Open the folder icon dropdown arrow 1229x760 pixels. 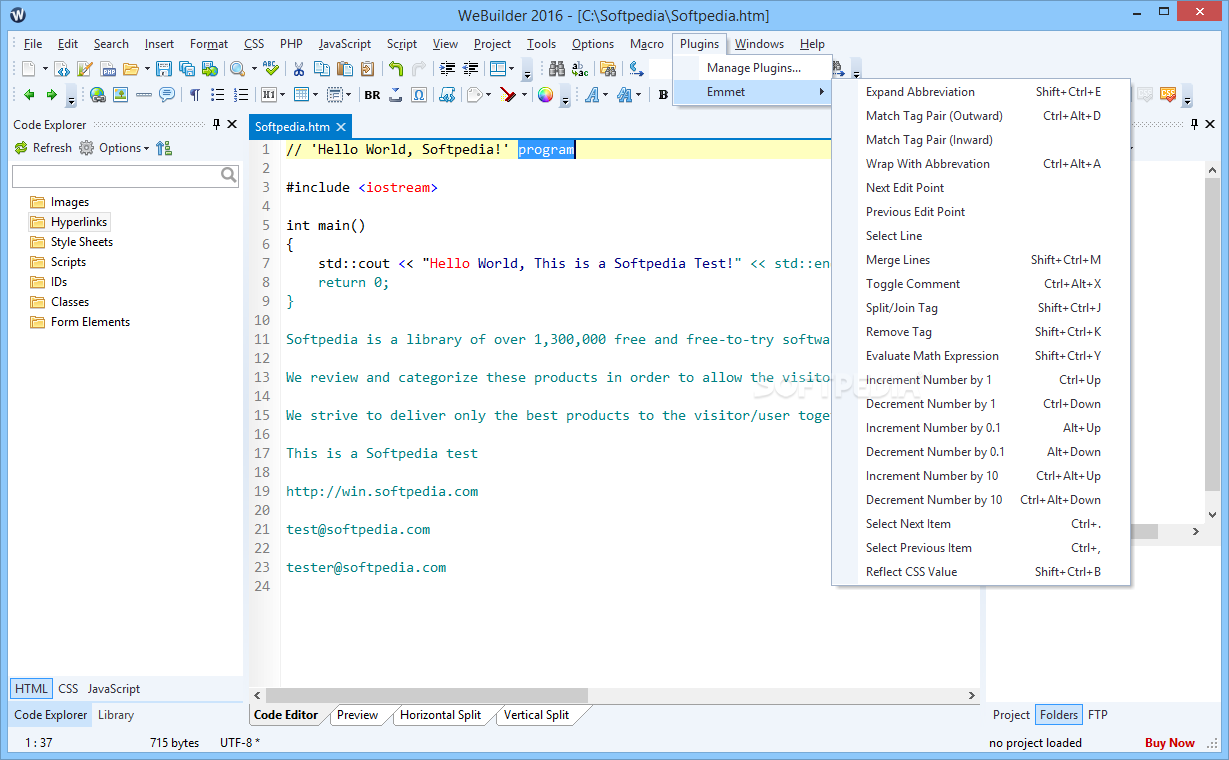point(148,69)
